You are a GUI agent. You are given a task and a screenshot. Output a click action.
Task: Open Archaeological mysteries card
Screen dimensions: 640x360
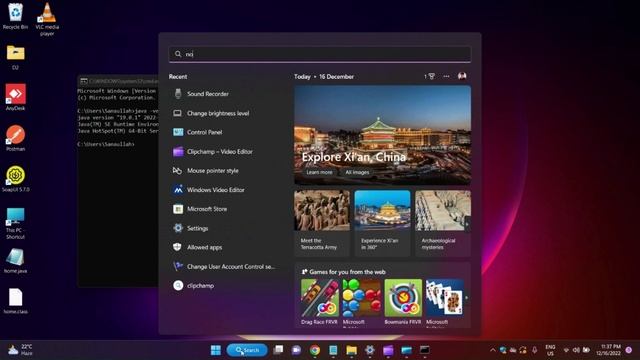click(443, 223)
